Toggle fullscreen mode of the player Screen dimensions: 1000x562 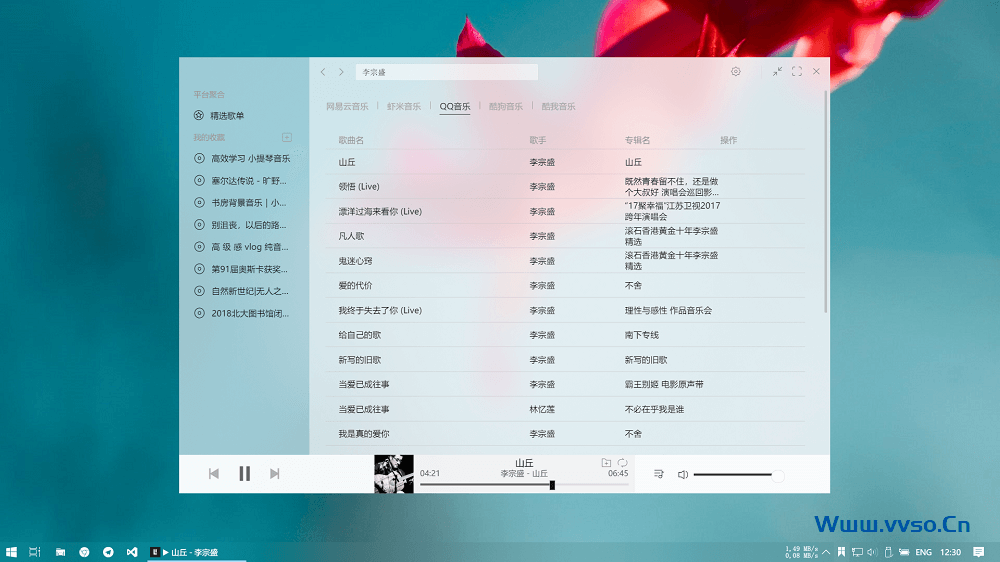click(797, 72)
